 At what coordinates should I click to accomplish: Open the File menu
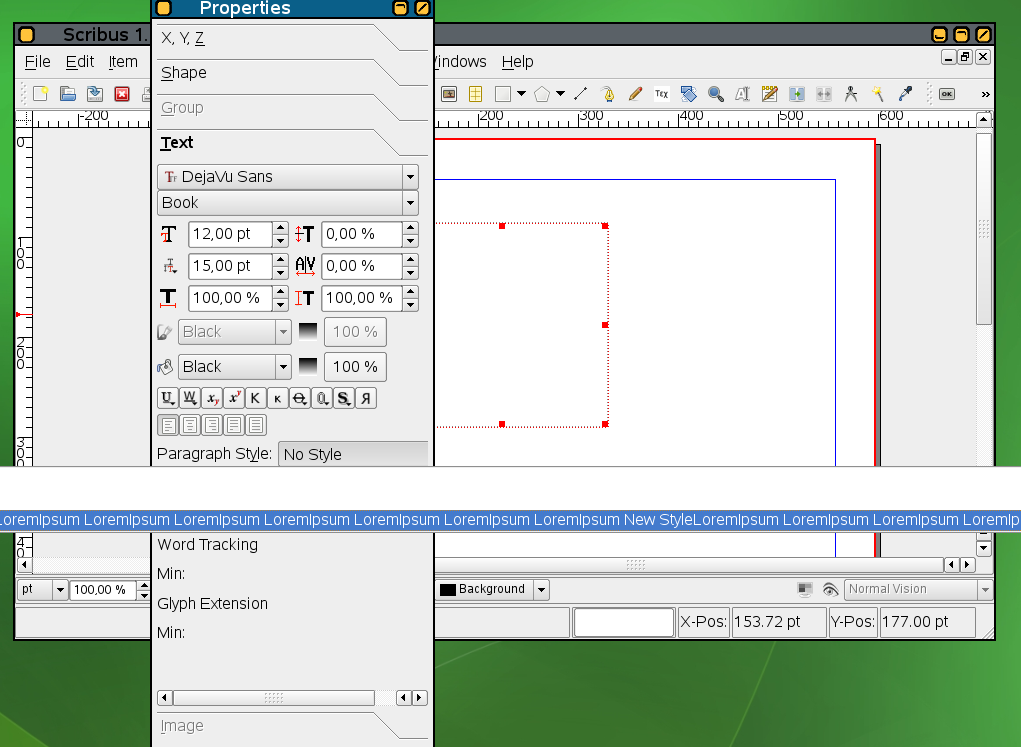(x=37, y=62)
